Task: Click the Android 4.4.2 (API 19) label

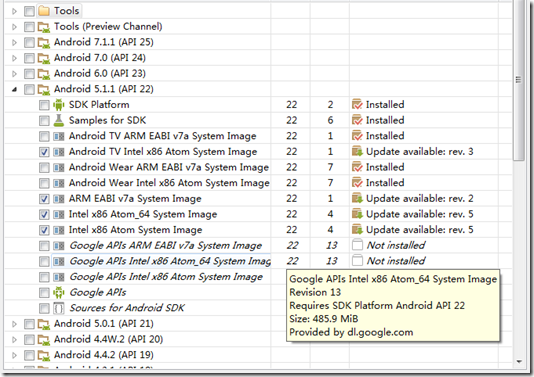Action: [104, 355]
